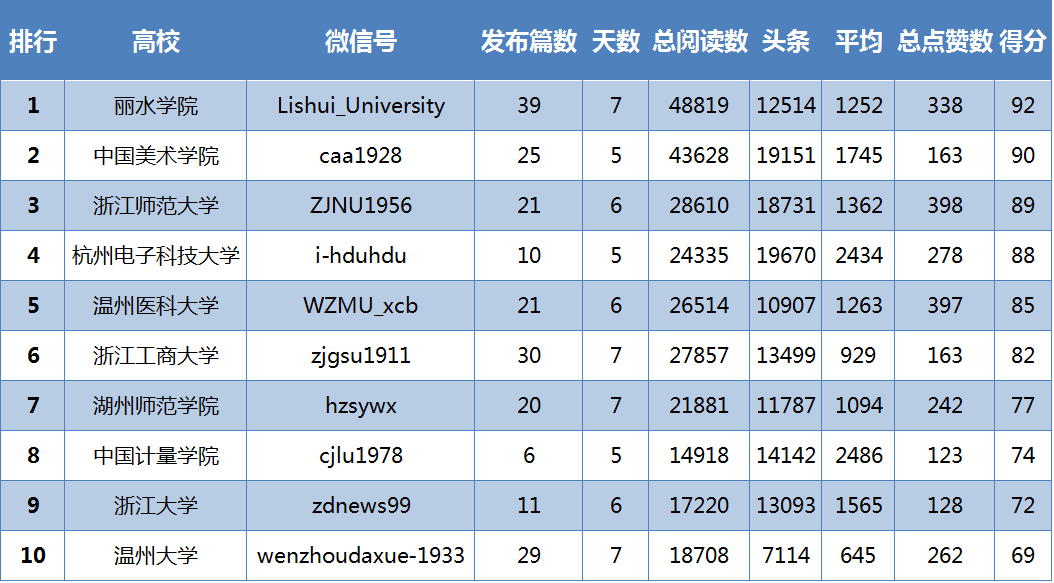The image size is (1054, 583).
Task: Click total reads value 26514
Action: click(x=699, y=305)
